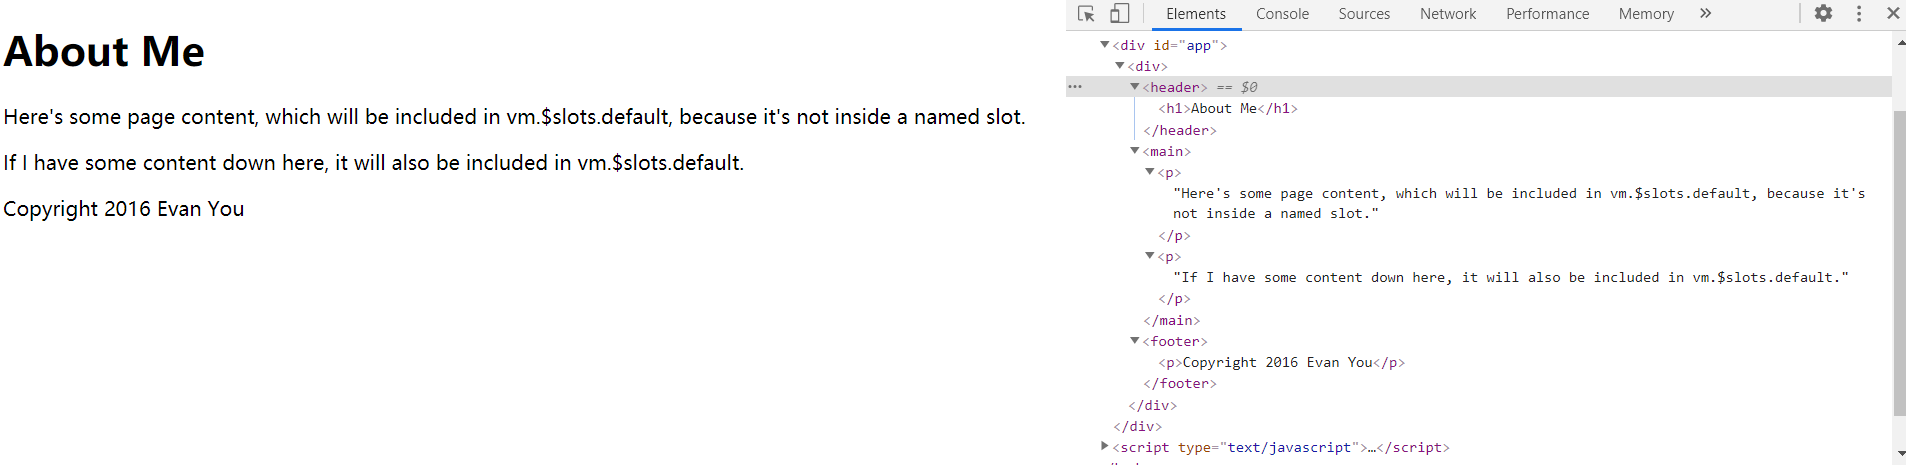This screenshot has height=465, width=1906.
Task: Open the Network tab
Action: coord(1448,14)
